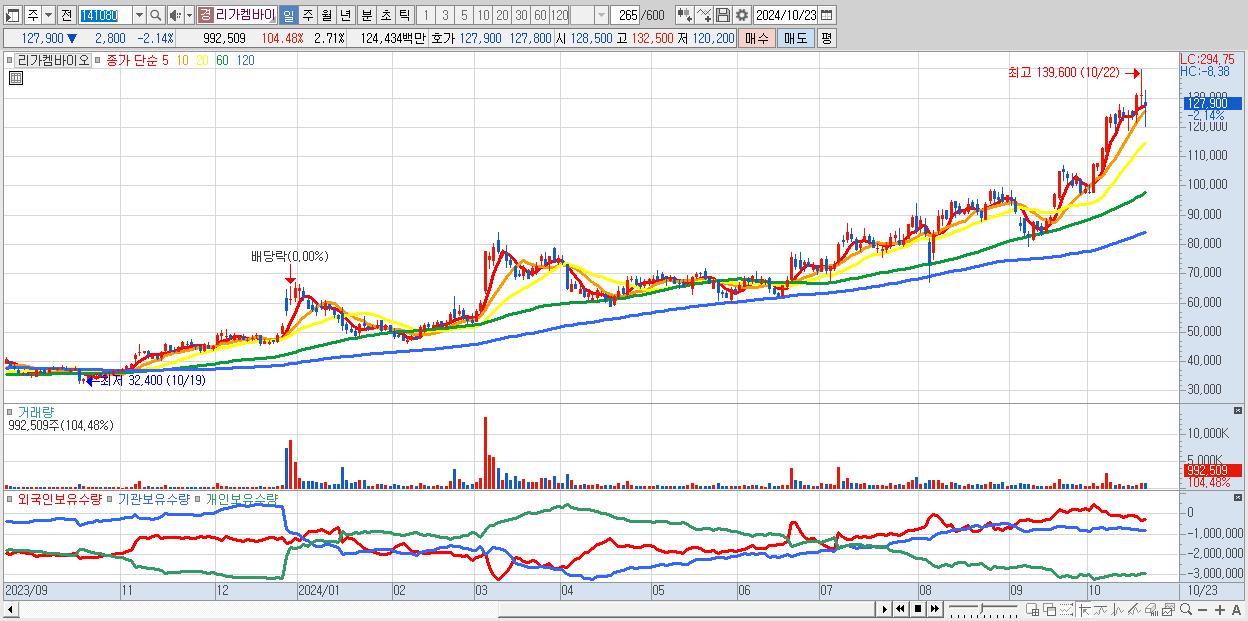1248x621 pixels.
Task: Select interval preset 30
Action: tap(521, 16)
